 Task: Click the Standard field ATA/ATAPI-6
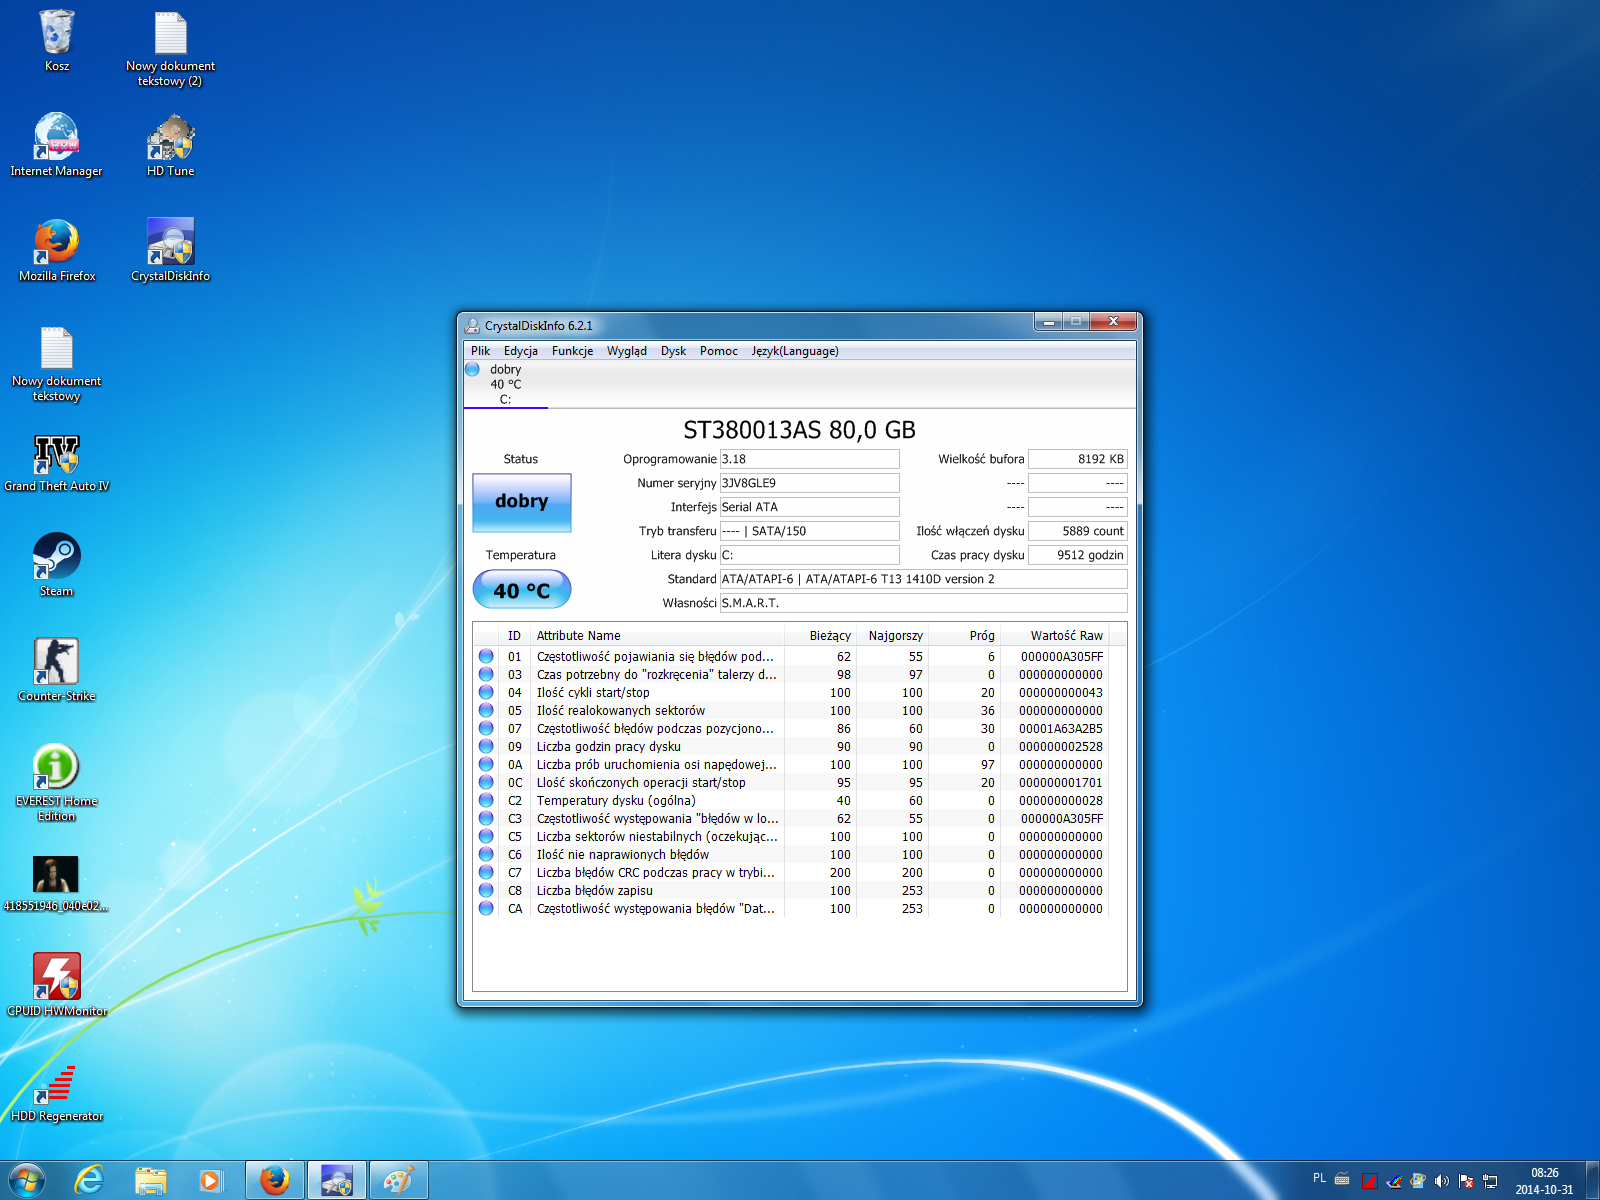(923, 579)
